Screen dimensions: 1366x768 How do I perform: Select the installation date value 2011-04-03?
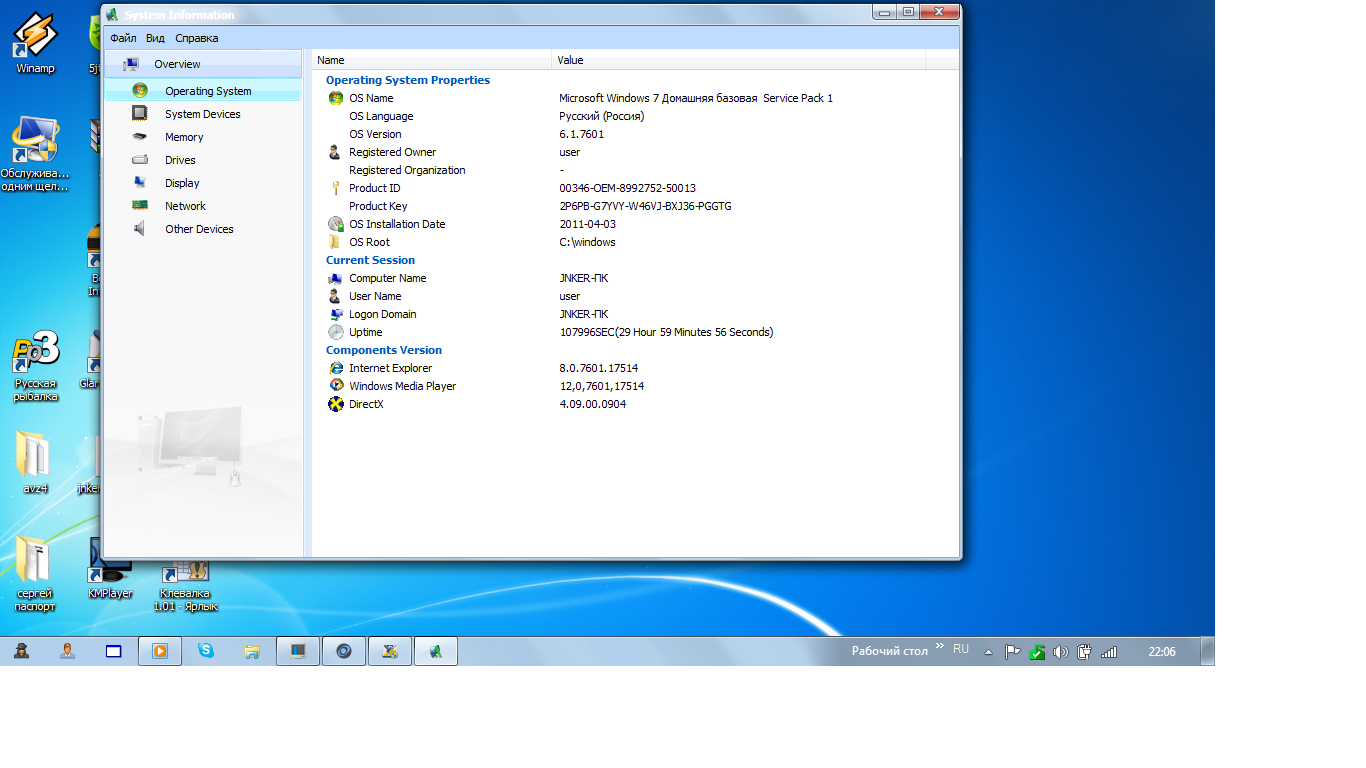[587, 224]
